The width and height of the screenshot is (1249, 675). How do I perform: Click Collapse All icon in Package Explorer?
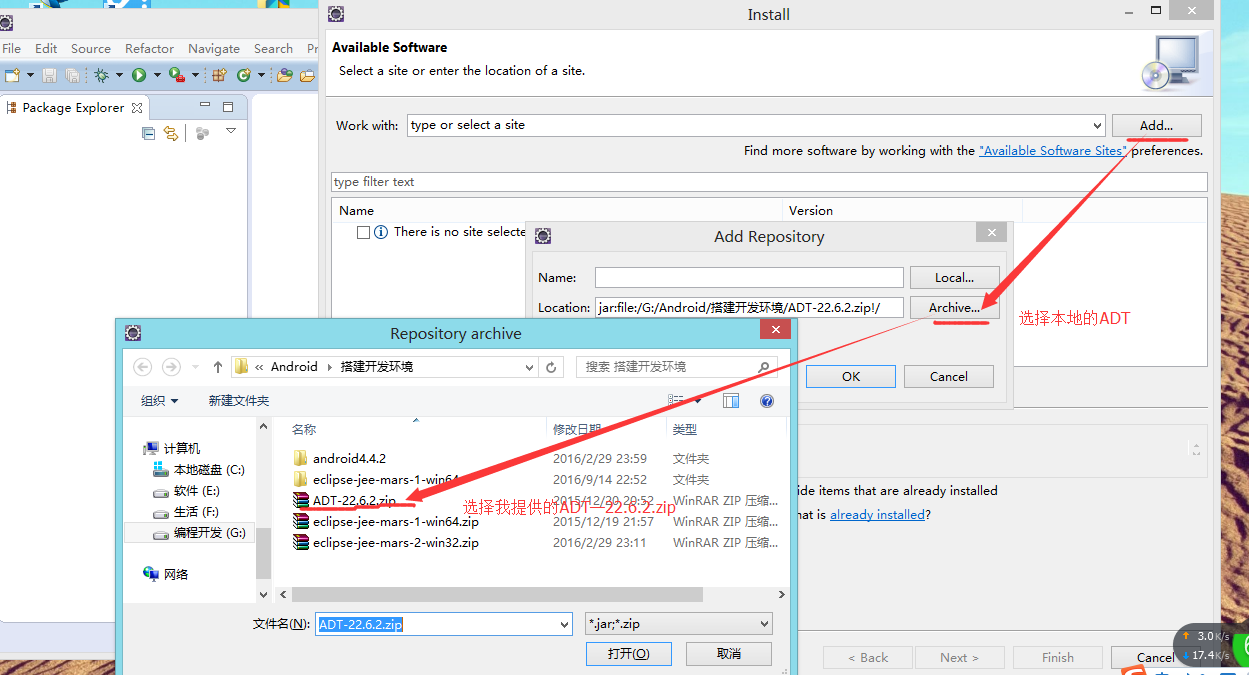[x=148, y=133]
